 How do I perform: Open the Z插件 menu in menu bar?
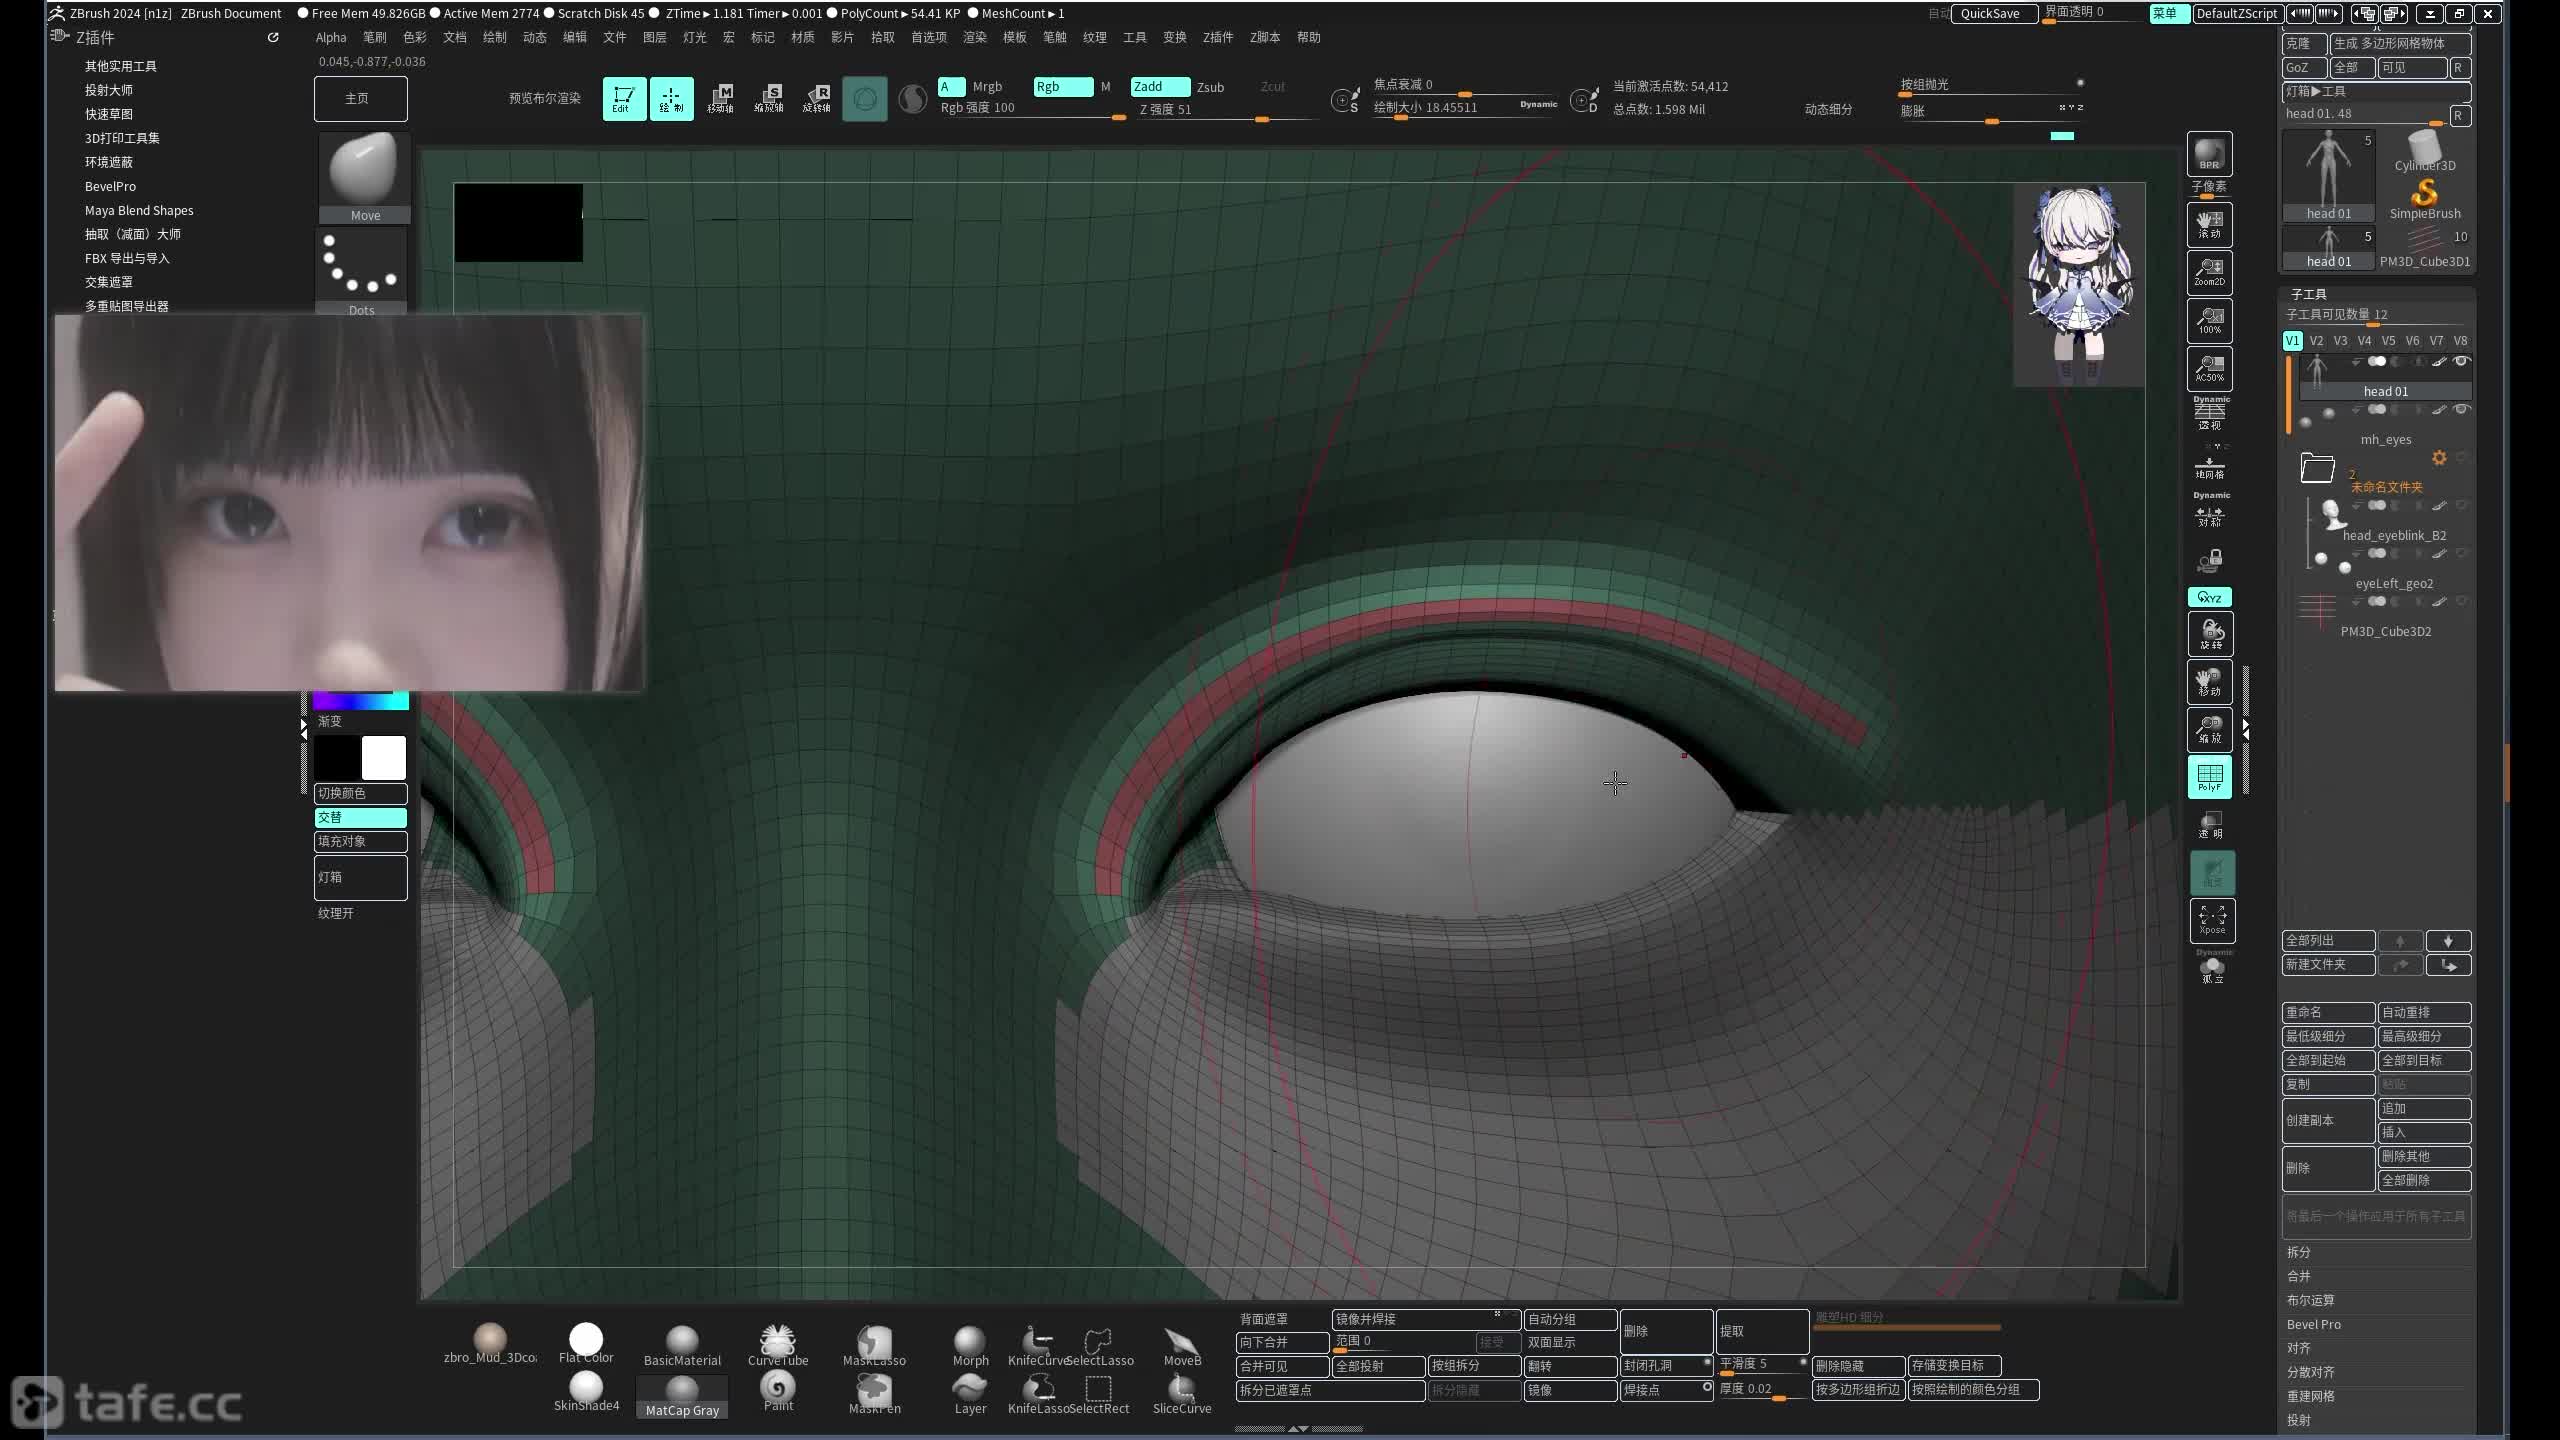click(1217, 37)
